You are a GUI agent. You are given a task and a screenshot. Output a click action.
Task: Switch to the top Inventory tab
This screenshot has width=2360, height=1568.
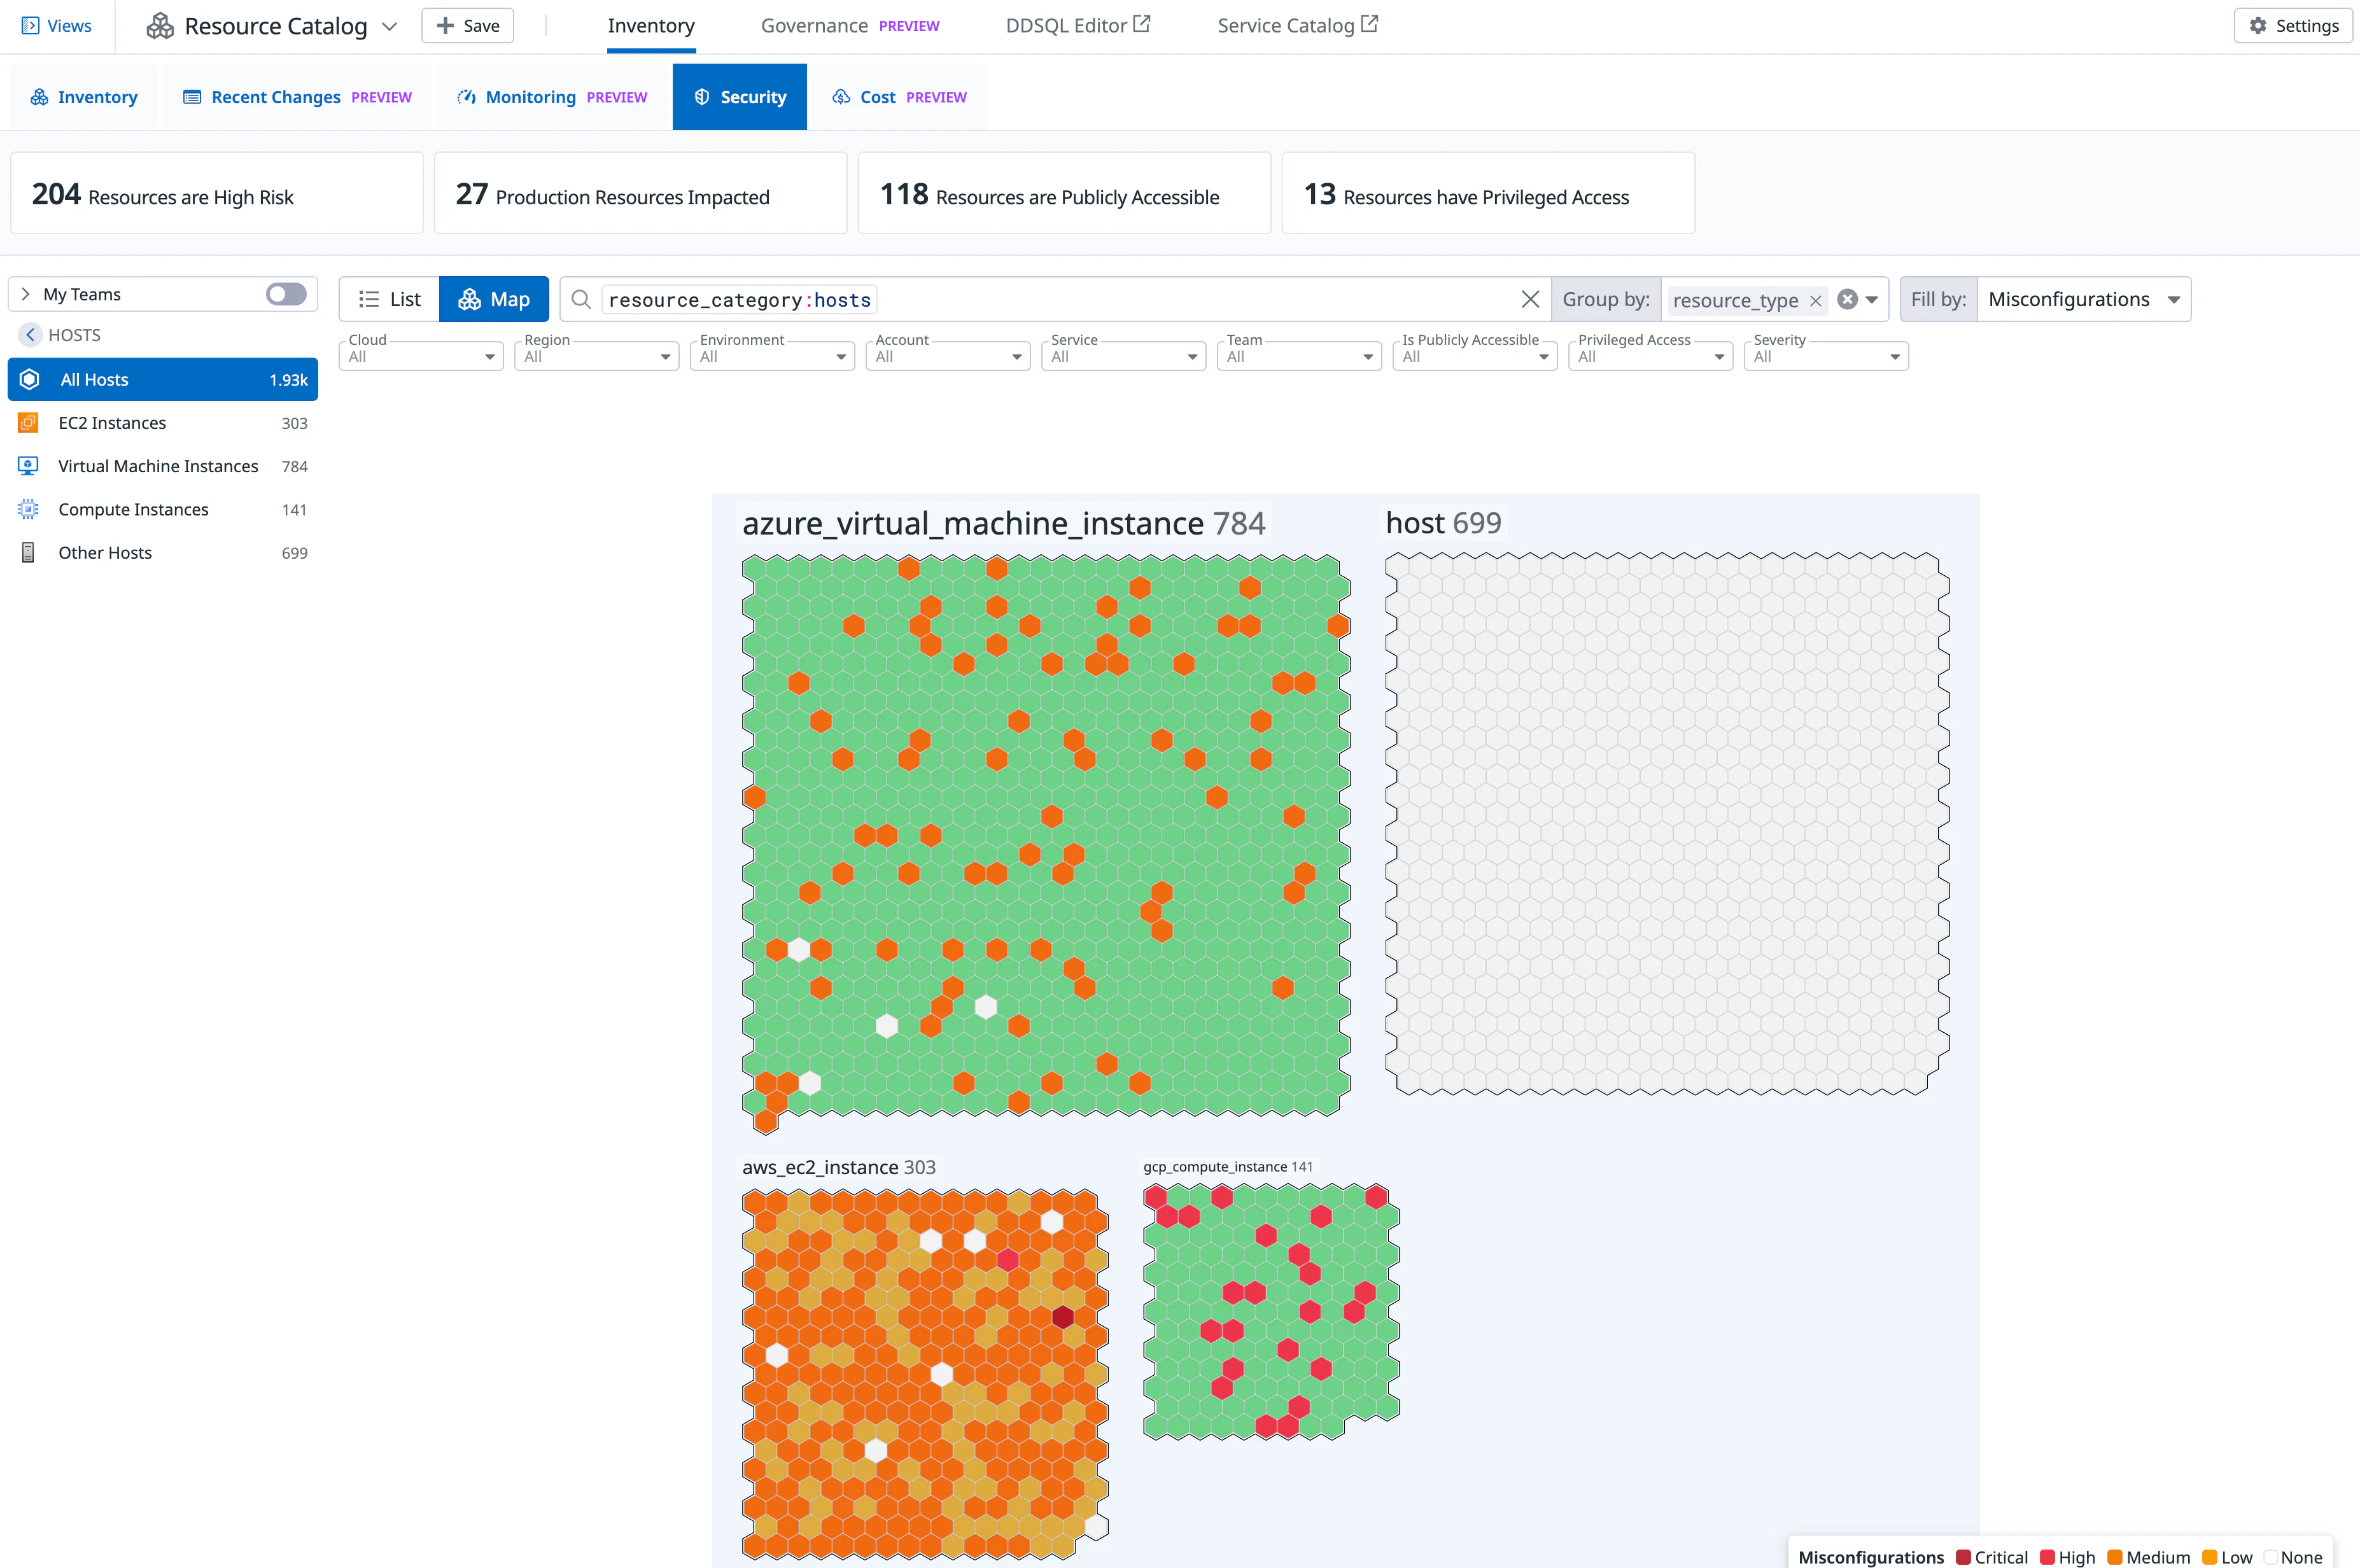pos(651,26)
